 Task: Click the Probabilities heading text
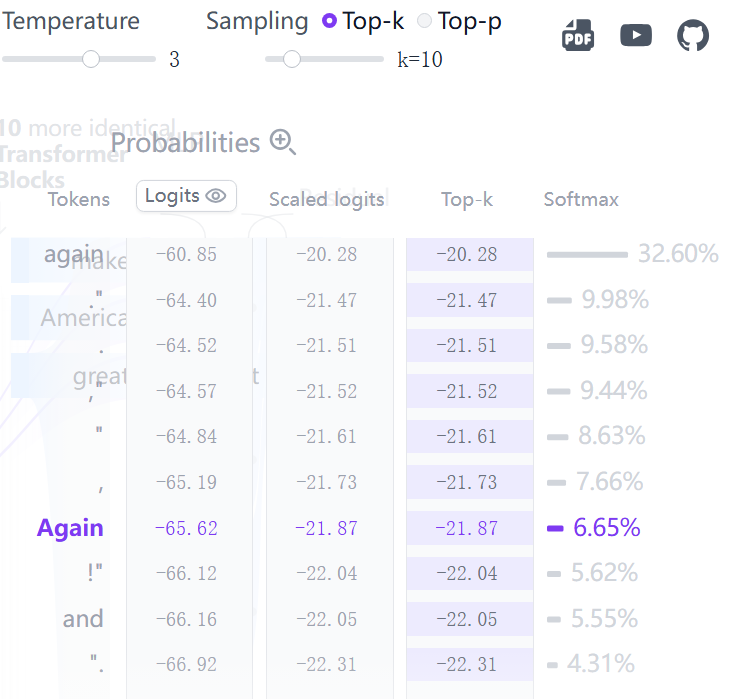point(185,142)
